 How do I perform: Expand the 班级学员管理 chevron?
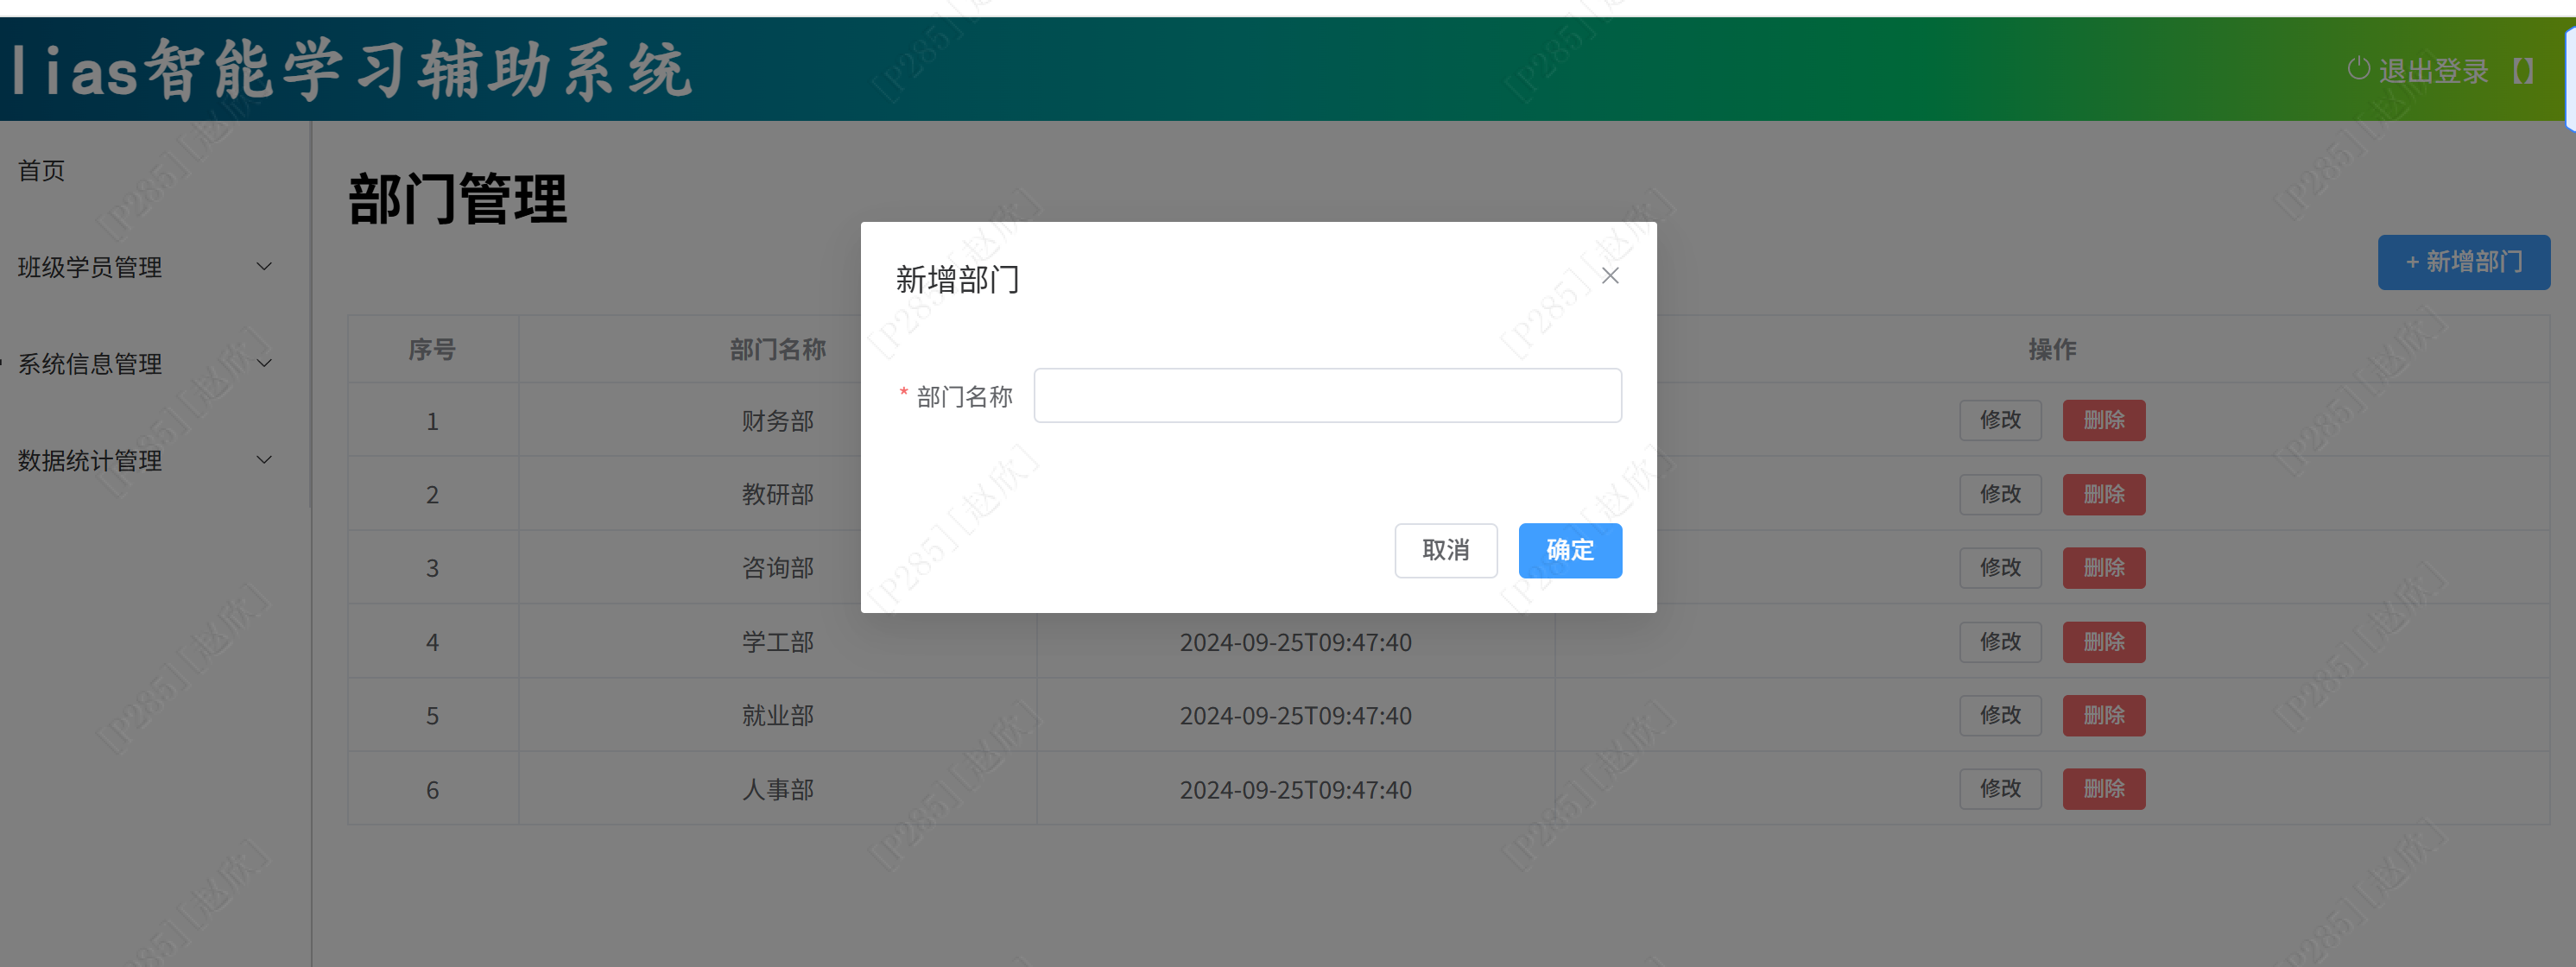[264, 267]
